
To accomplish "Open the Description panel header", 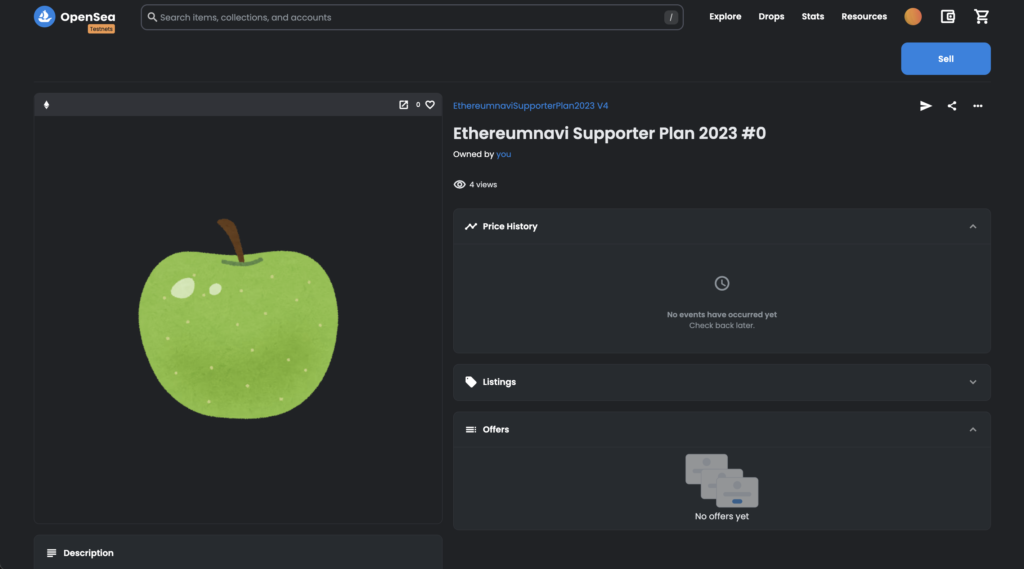I will [x=238, y=552].
